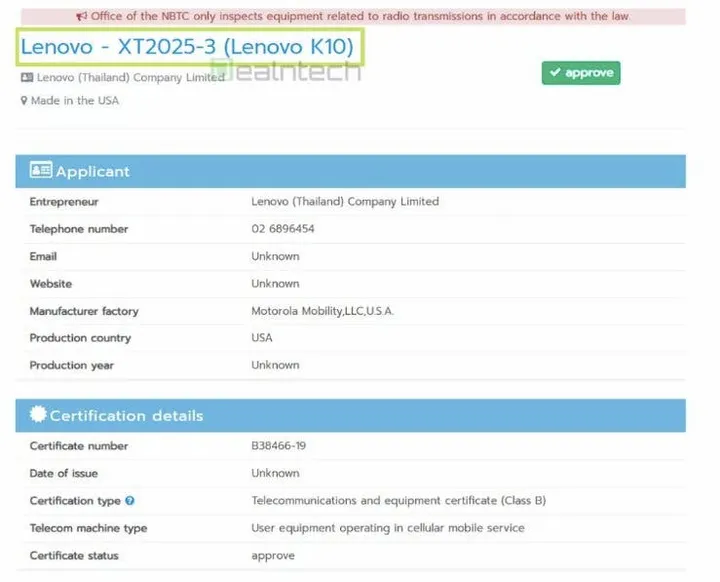Click the NBTC notice banner text
Image resolution: width=720 pixels, height=582 pixels.
pos(360,17)
